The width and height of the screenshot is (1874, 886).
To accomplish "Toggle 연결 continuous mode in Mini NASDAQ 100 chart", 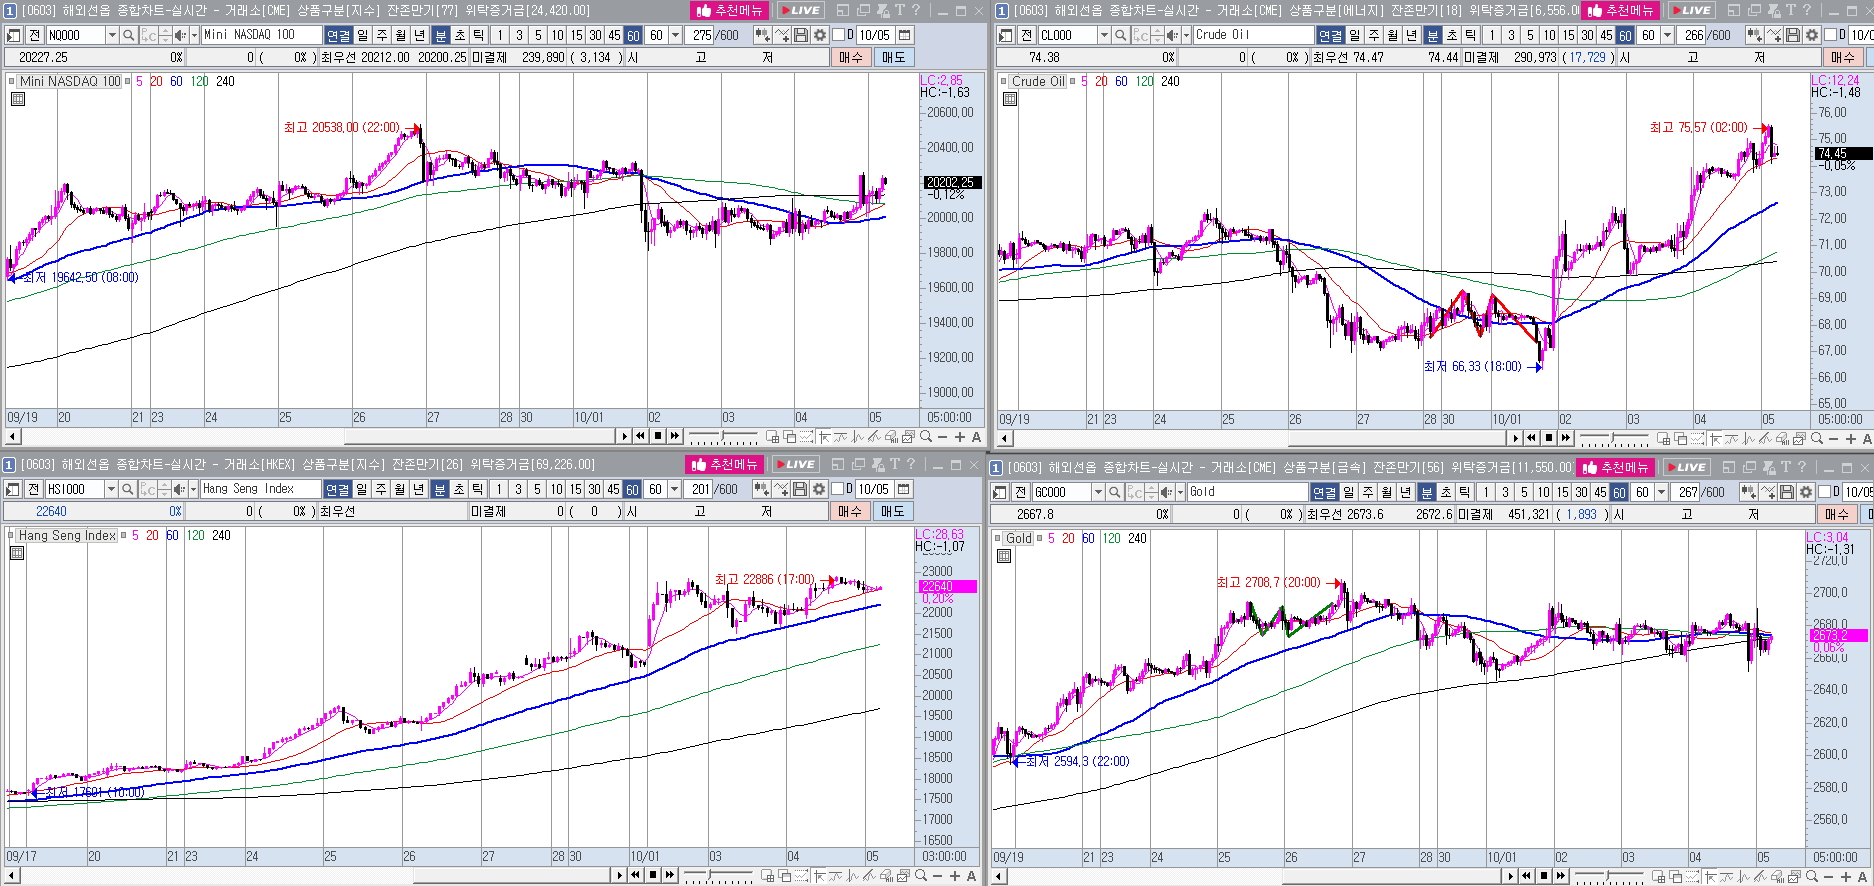I will click(x=338, y=35).
